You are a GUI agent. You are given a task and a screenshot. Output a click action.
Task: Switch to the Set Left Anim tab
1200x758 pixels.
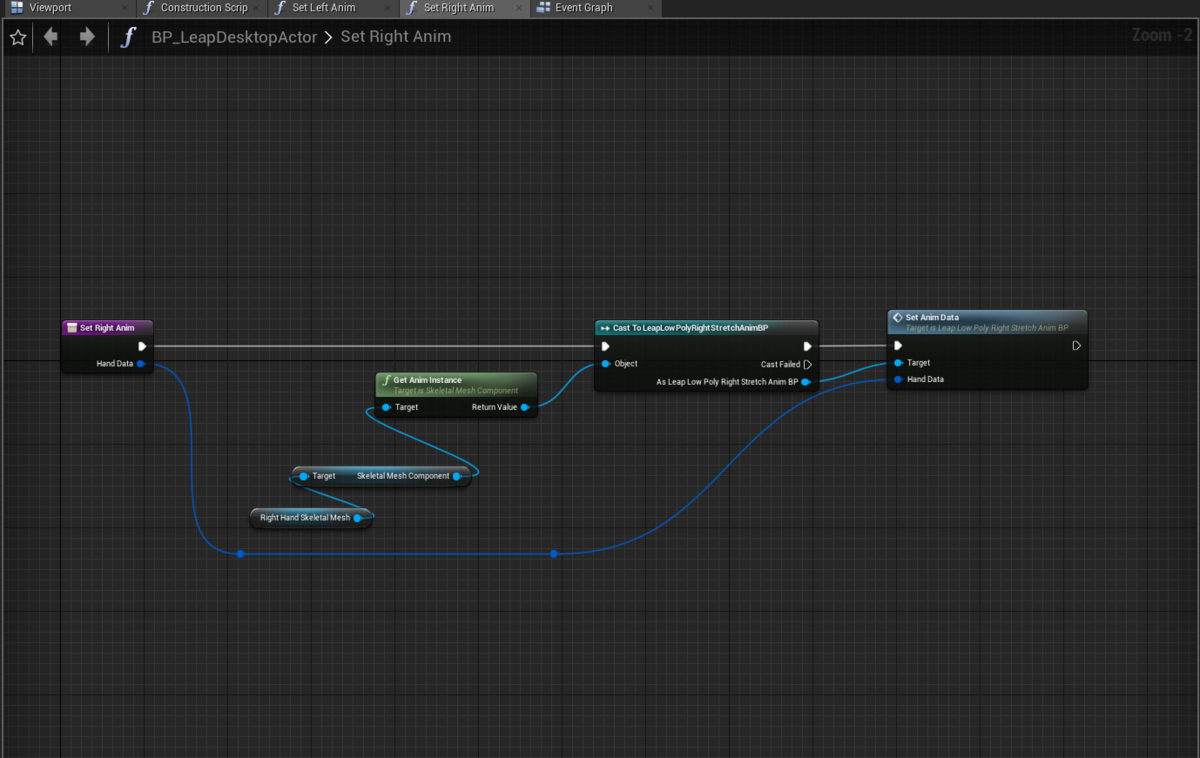(x=323, y=8)
